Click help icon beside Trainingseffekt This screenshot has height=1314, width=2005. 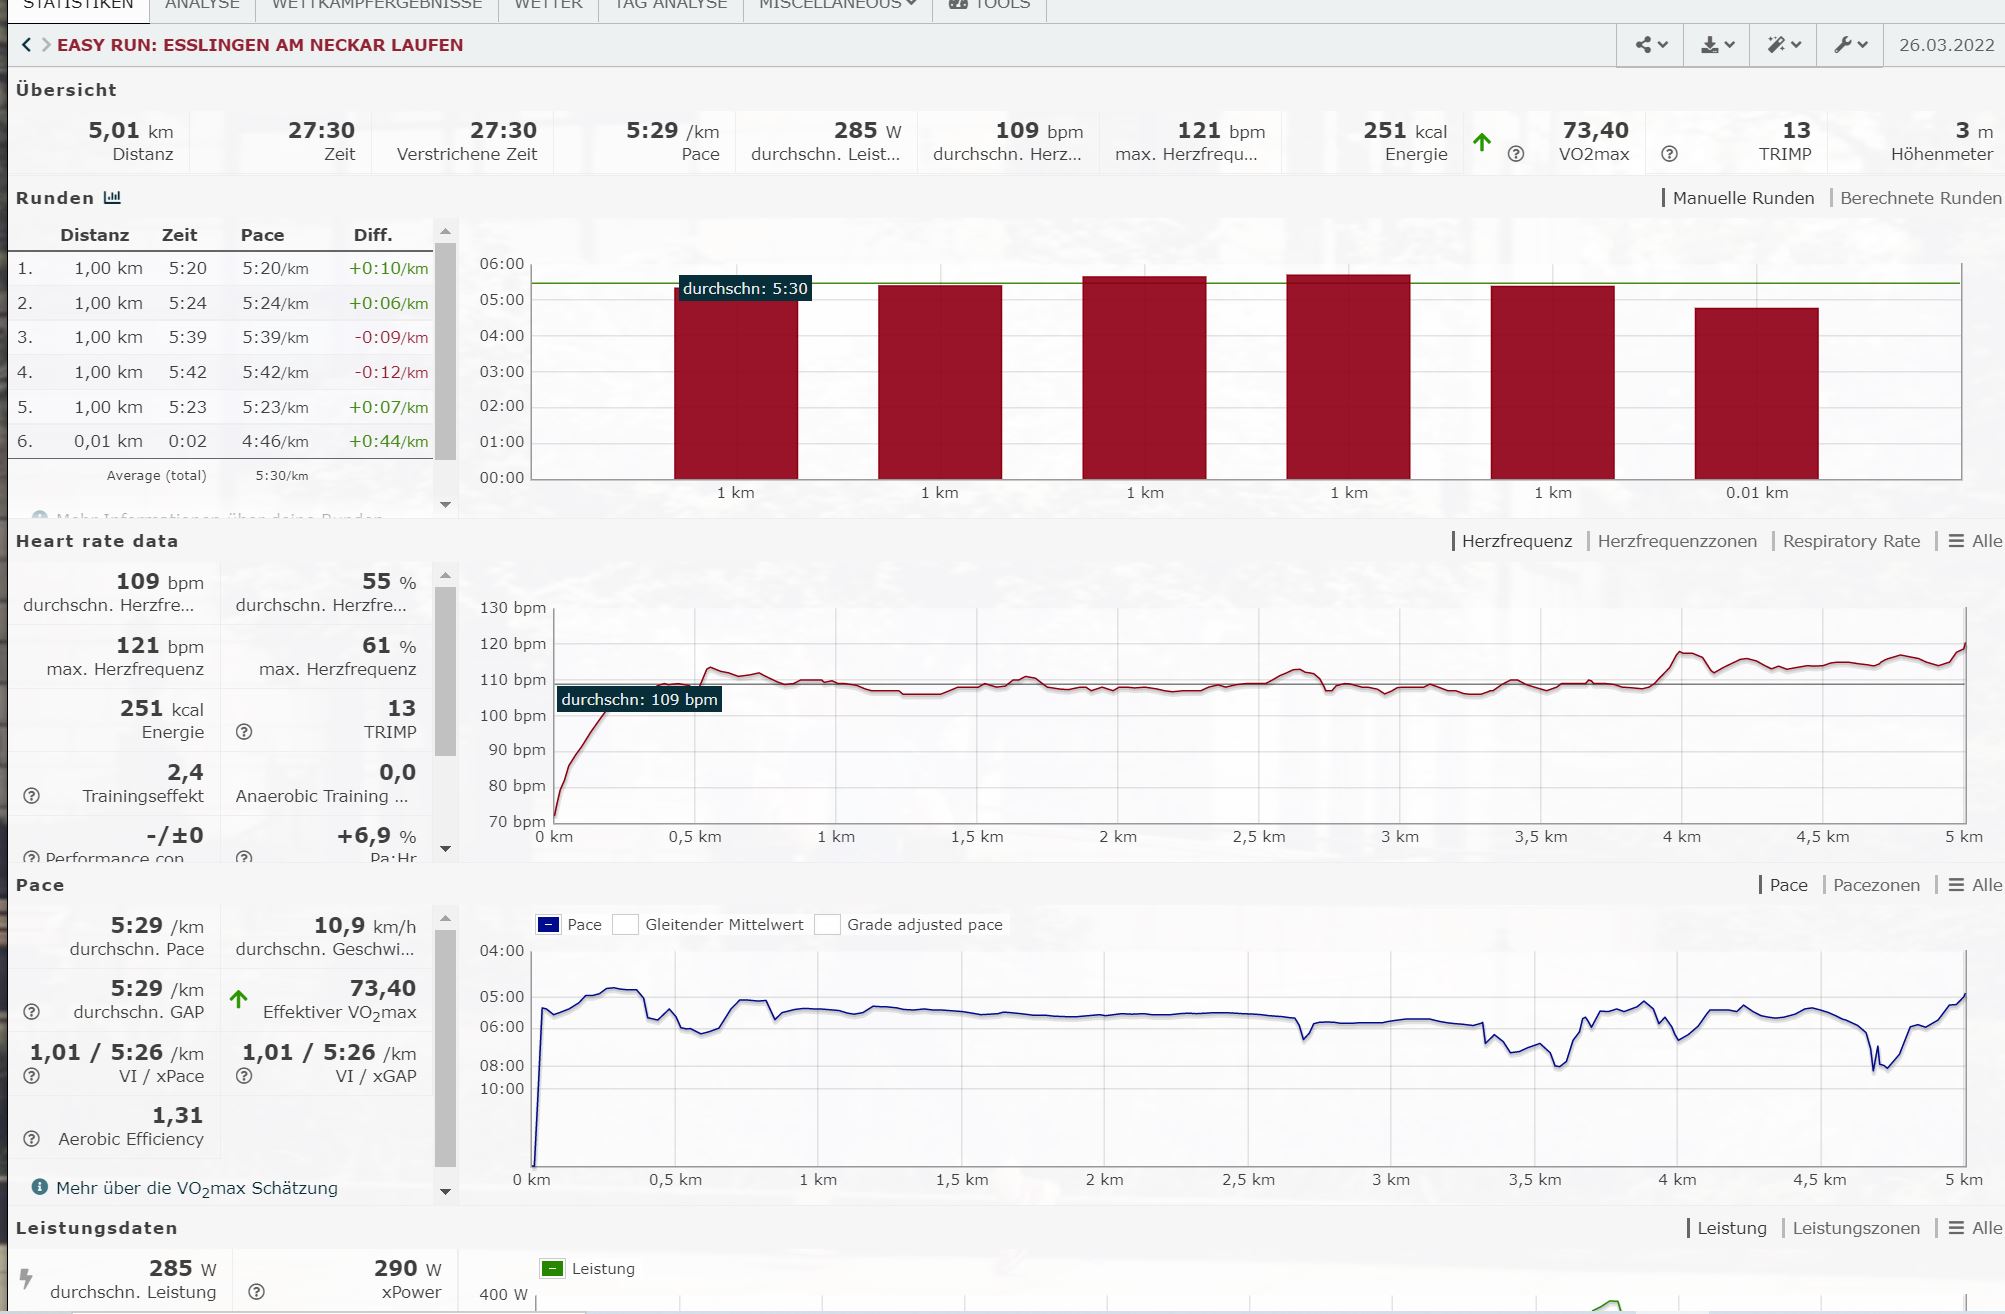click(32, 796)
